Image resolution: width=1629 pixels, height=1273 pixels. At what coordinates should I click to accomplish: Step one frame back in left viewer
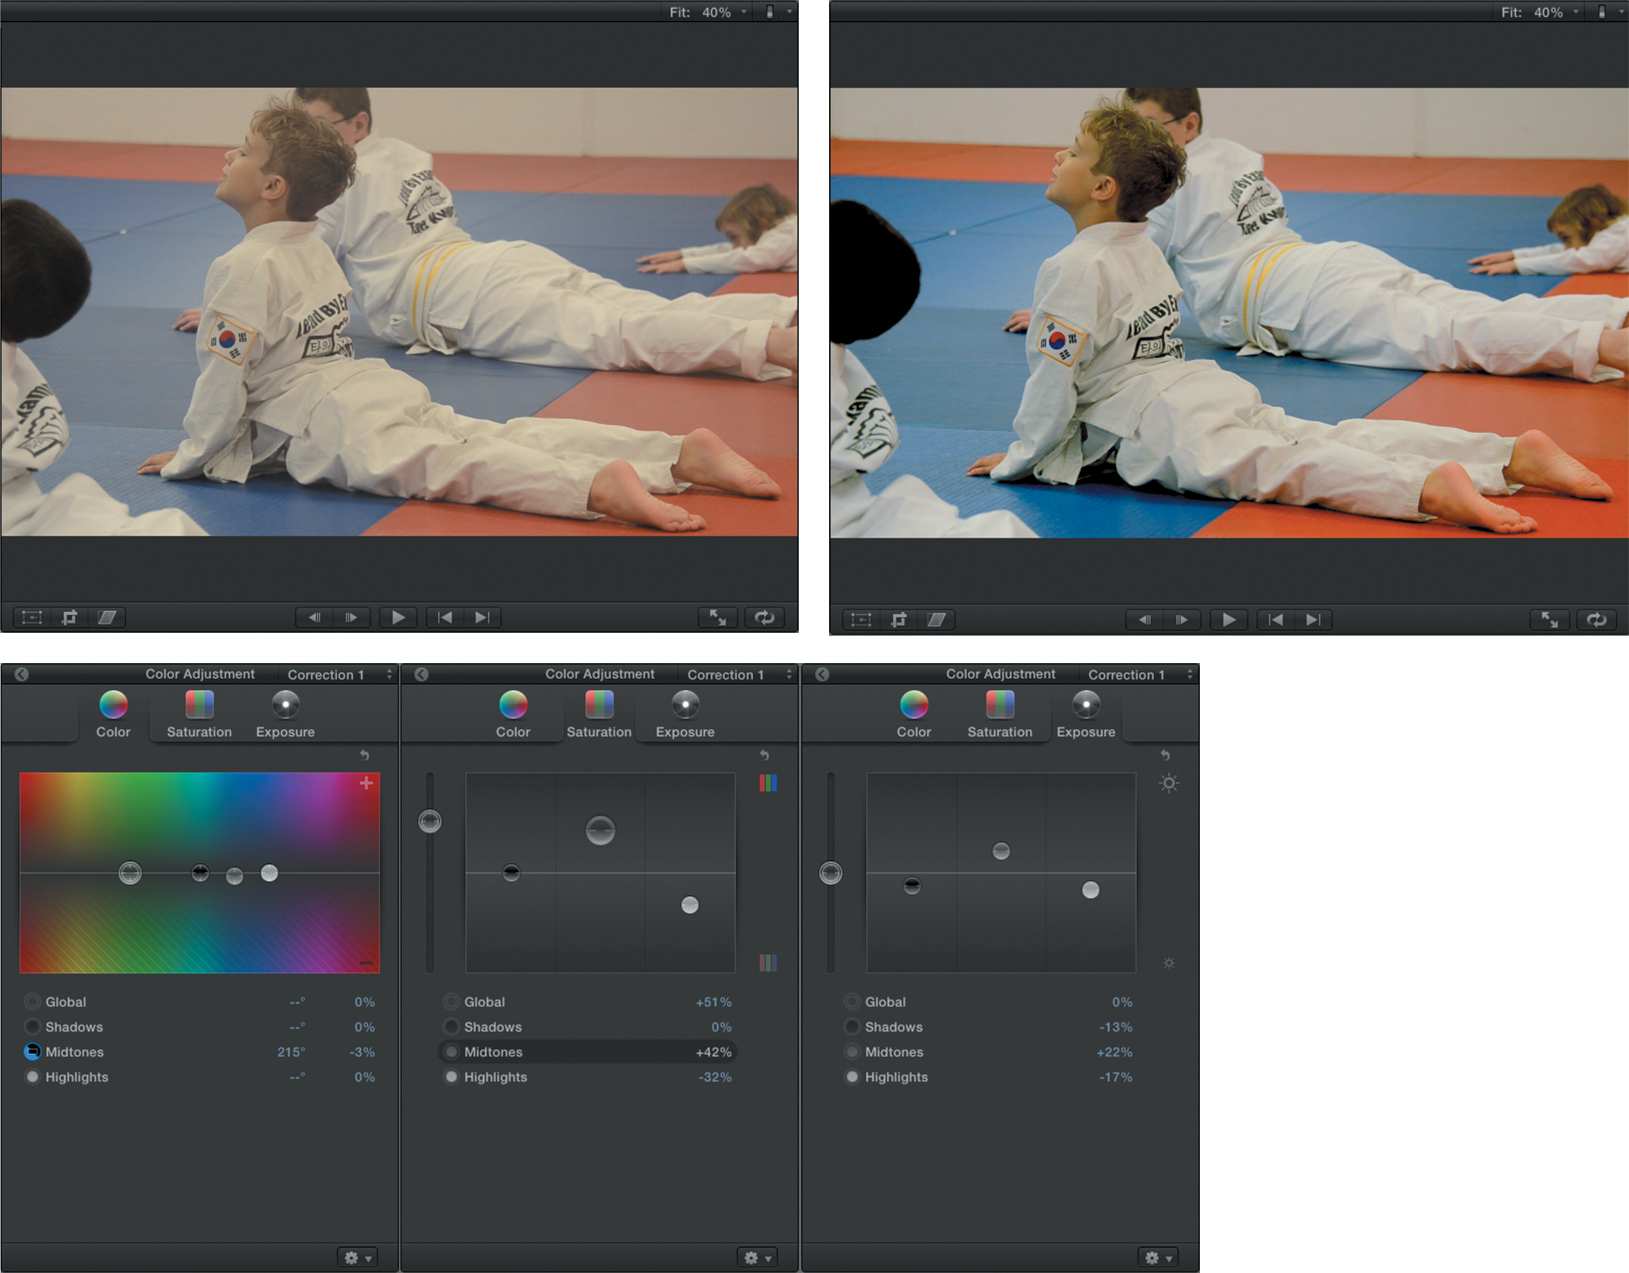click(x=314, y=617)
